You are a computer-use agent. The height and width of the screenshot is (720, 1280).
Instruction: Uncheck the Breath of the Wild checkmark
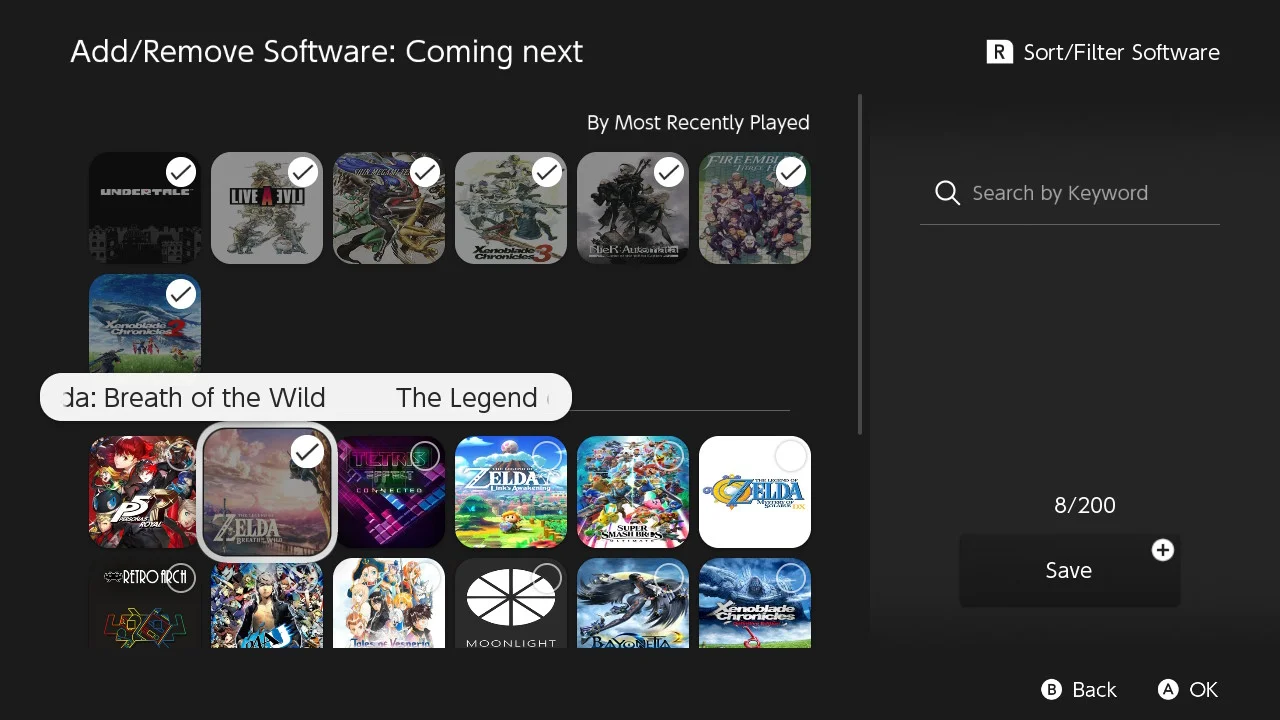[x=307, y=453]
